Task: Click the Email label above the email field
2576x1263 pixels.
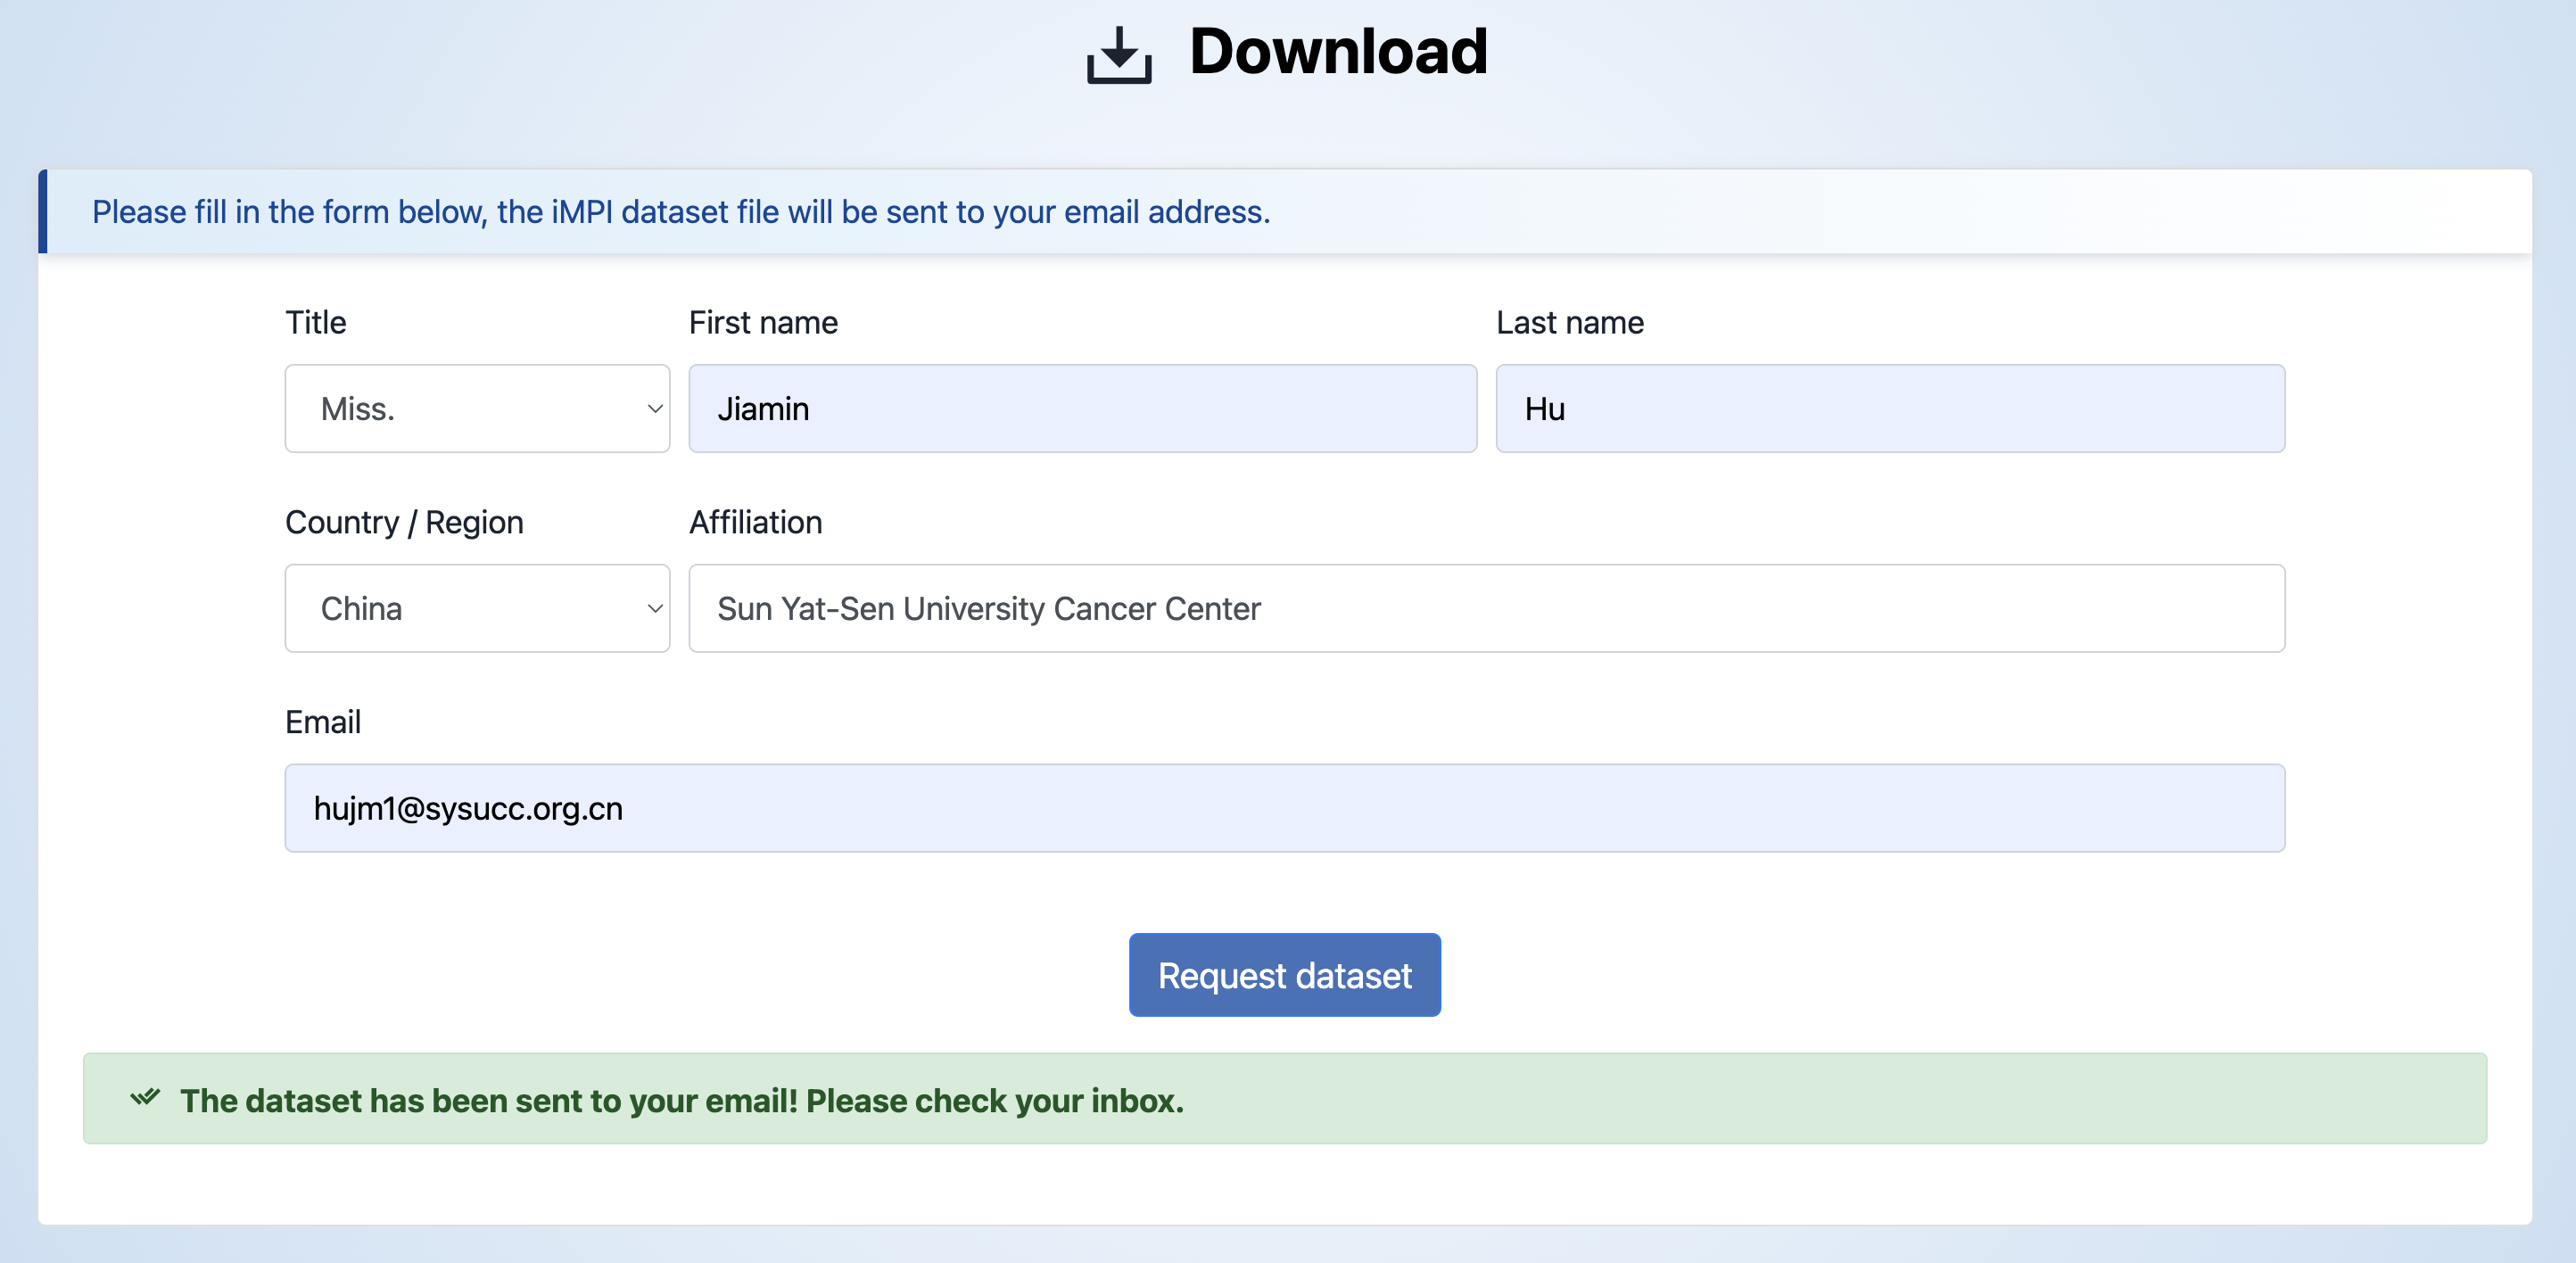Action: tap(323, 721)
